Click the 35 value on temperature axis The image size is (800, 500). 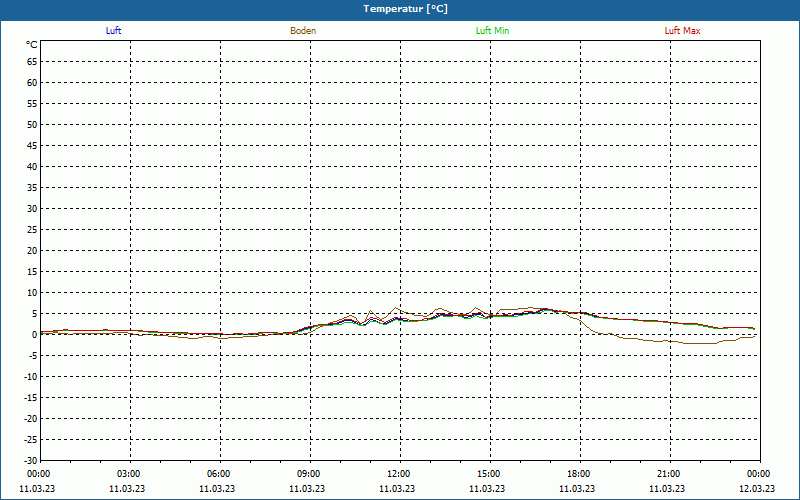32,188
